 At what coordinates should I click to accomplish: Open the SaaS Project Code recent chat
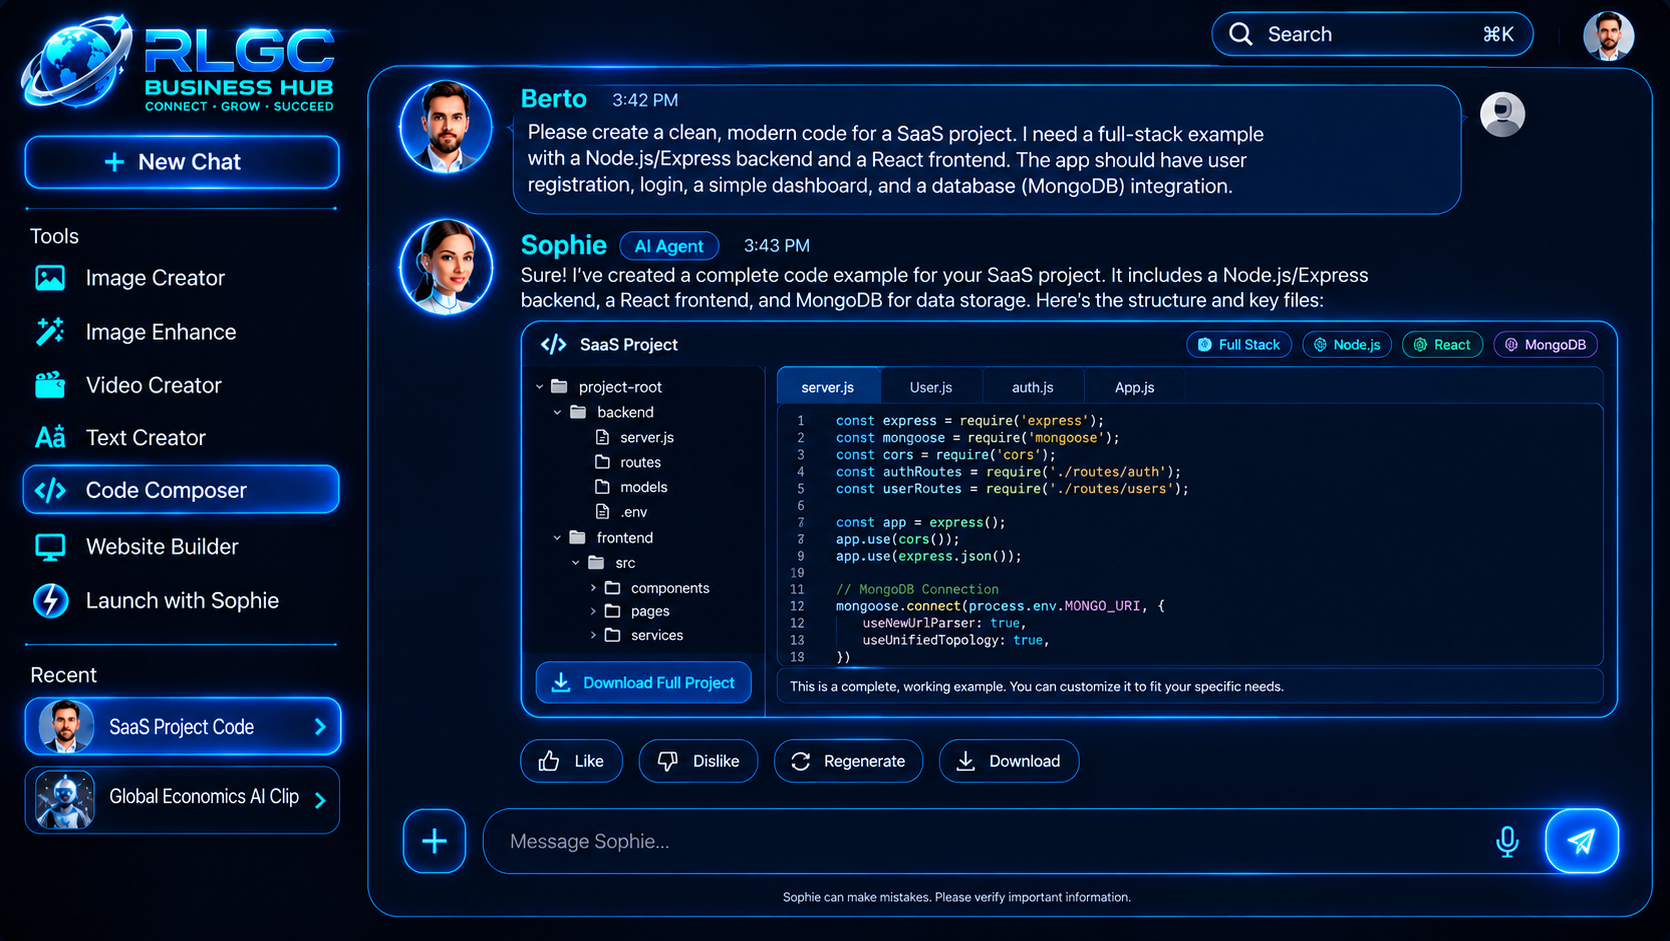182,727
